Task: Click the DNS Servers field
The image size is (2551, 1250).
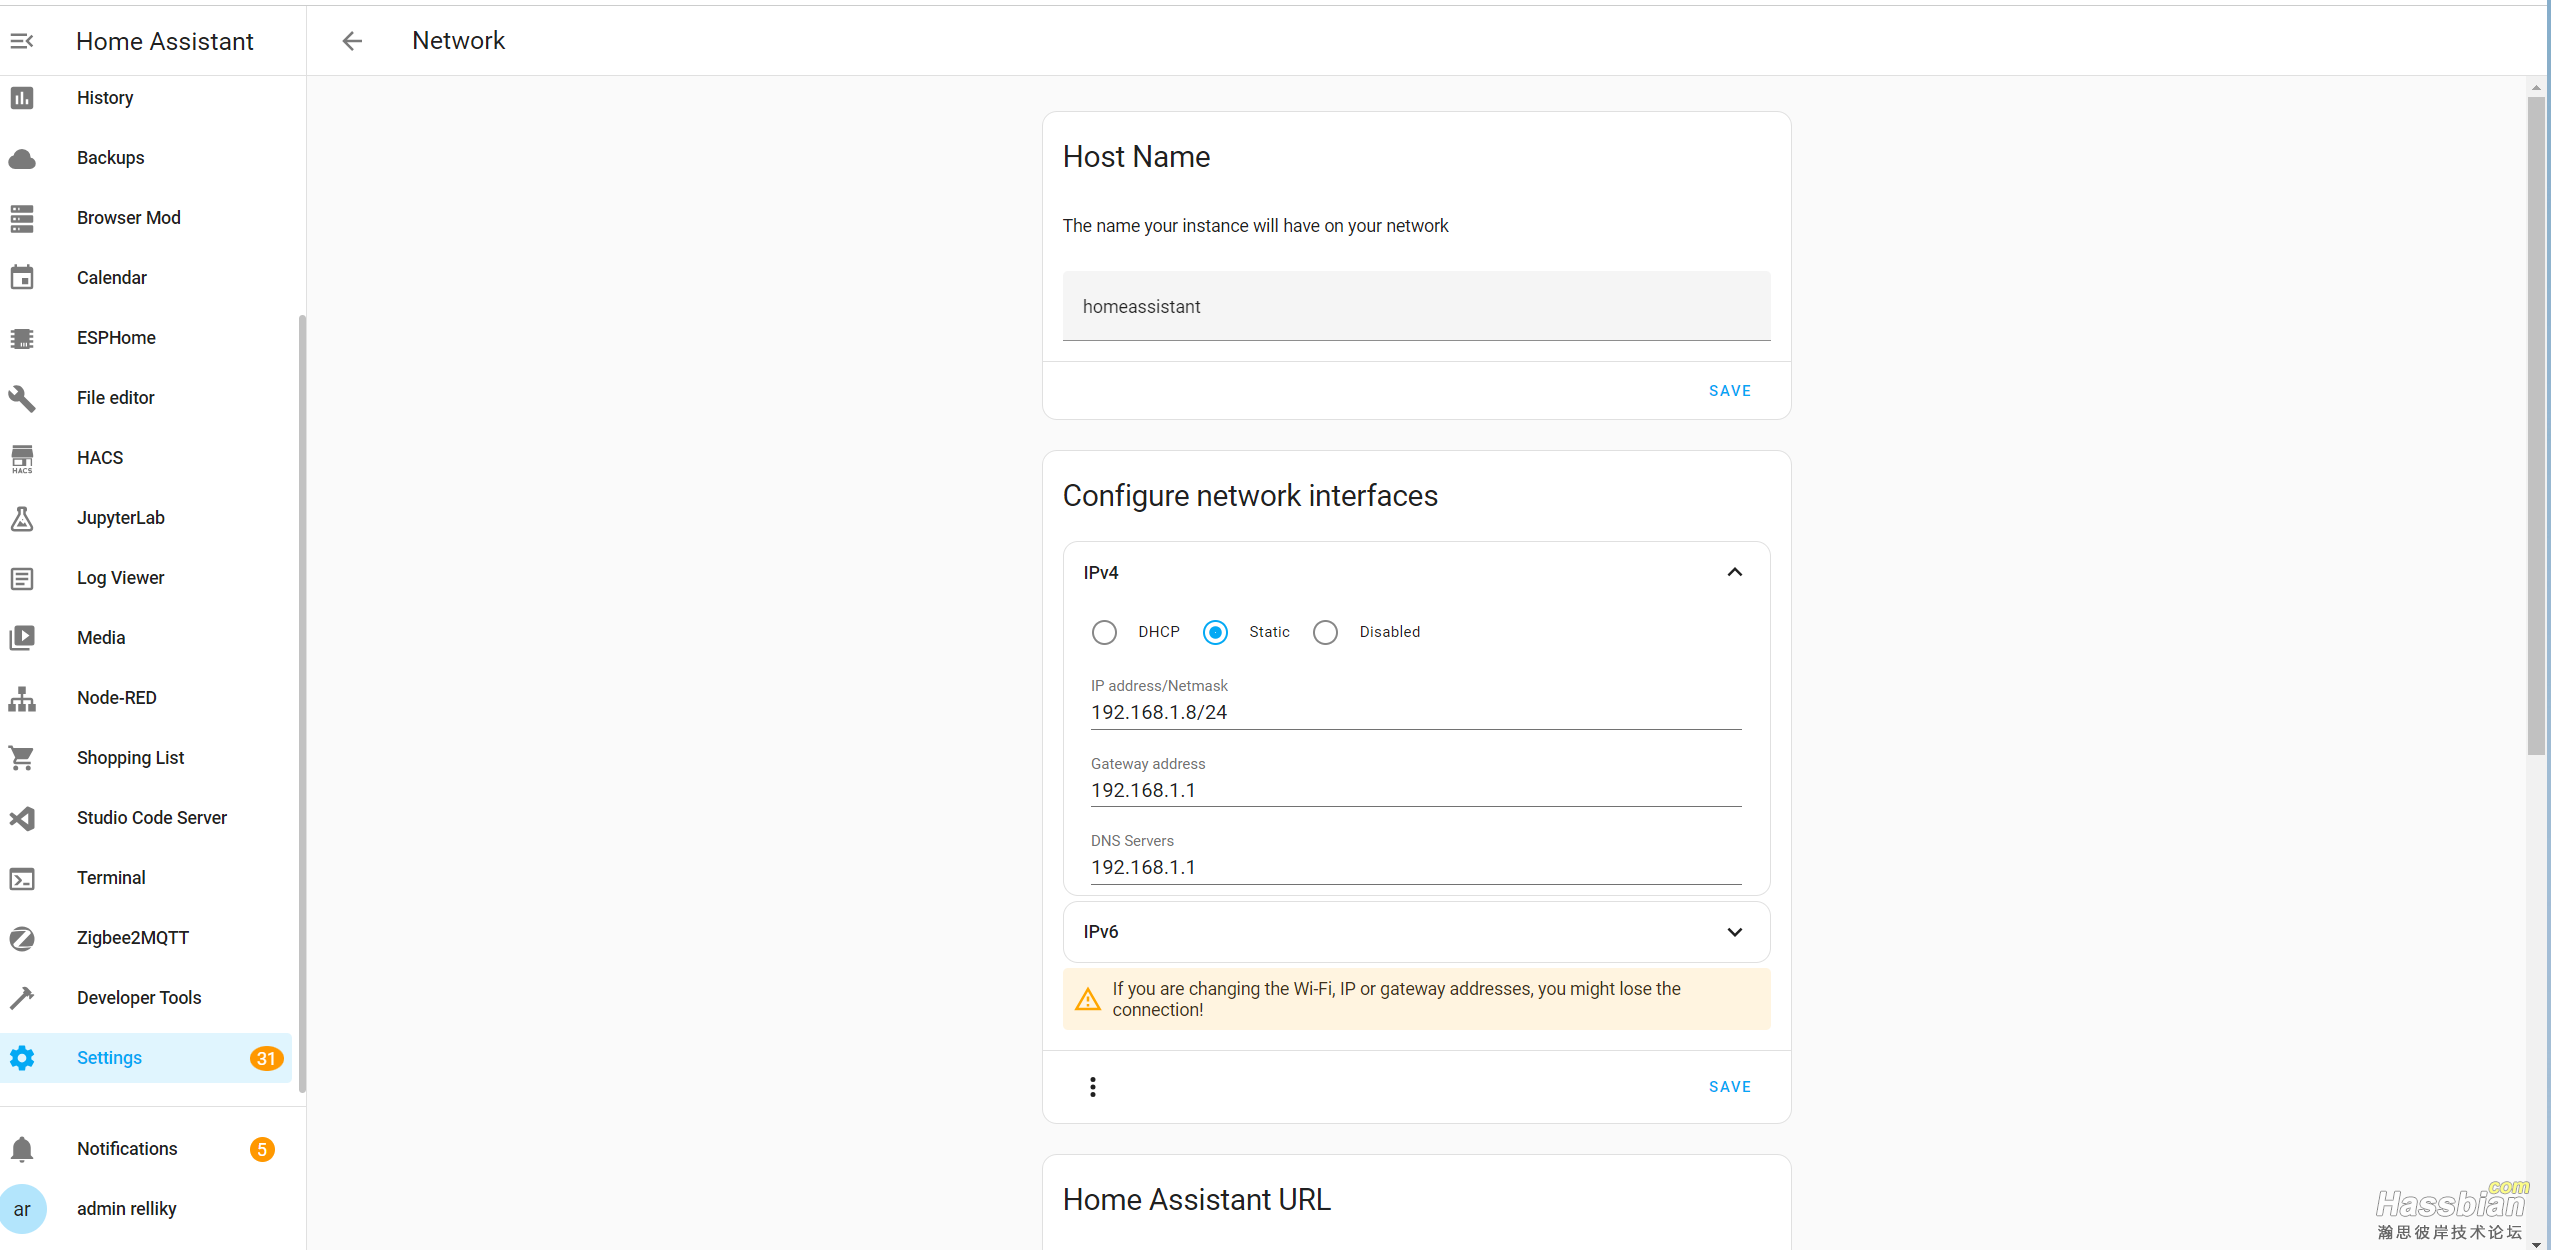Action: 1416,858
